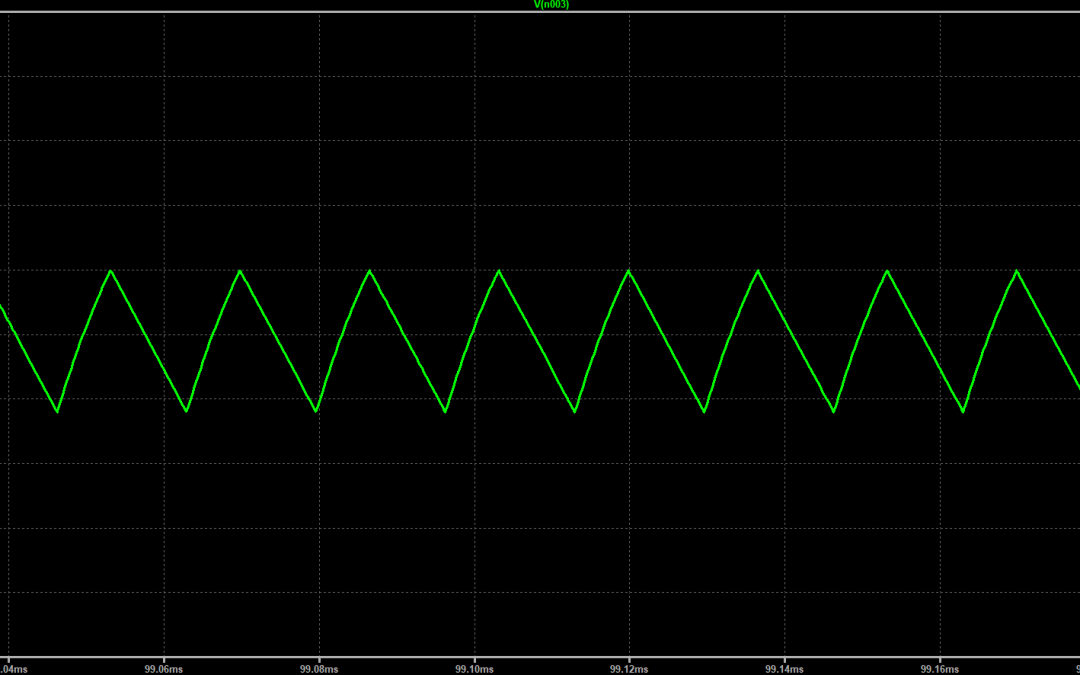
Task: Click the waveform trough just right of 99.06ms
Action: pyautogui.click(x=187, y=411)
